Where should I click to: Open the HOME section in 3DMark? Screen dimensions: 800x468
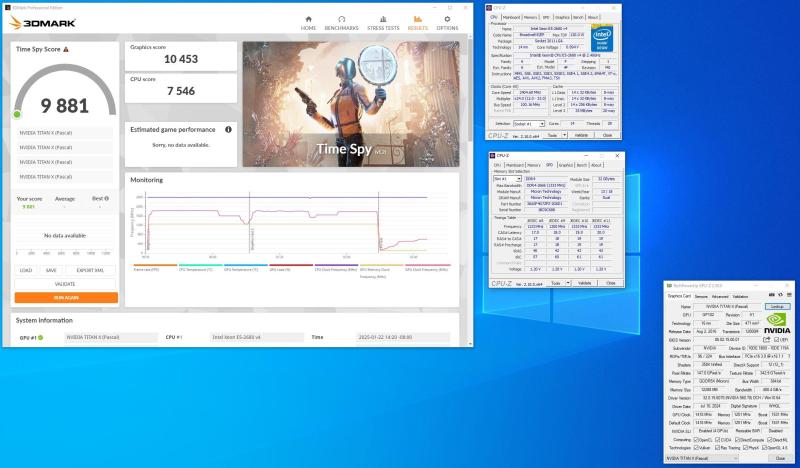pyautogui.click(x=308, y=23)
